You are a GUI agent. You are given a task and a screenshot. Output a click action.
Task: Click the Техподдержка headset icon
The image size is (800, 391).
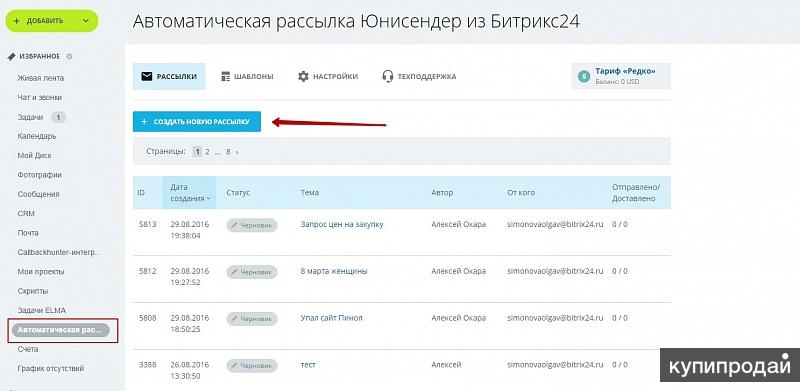(388, 77)
